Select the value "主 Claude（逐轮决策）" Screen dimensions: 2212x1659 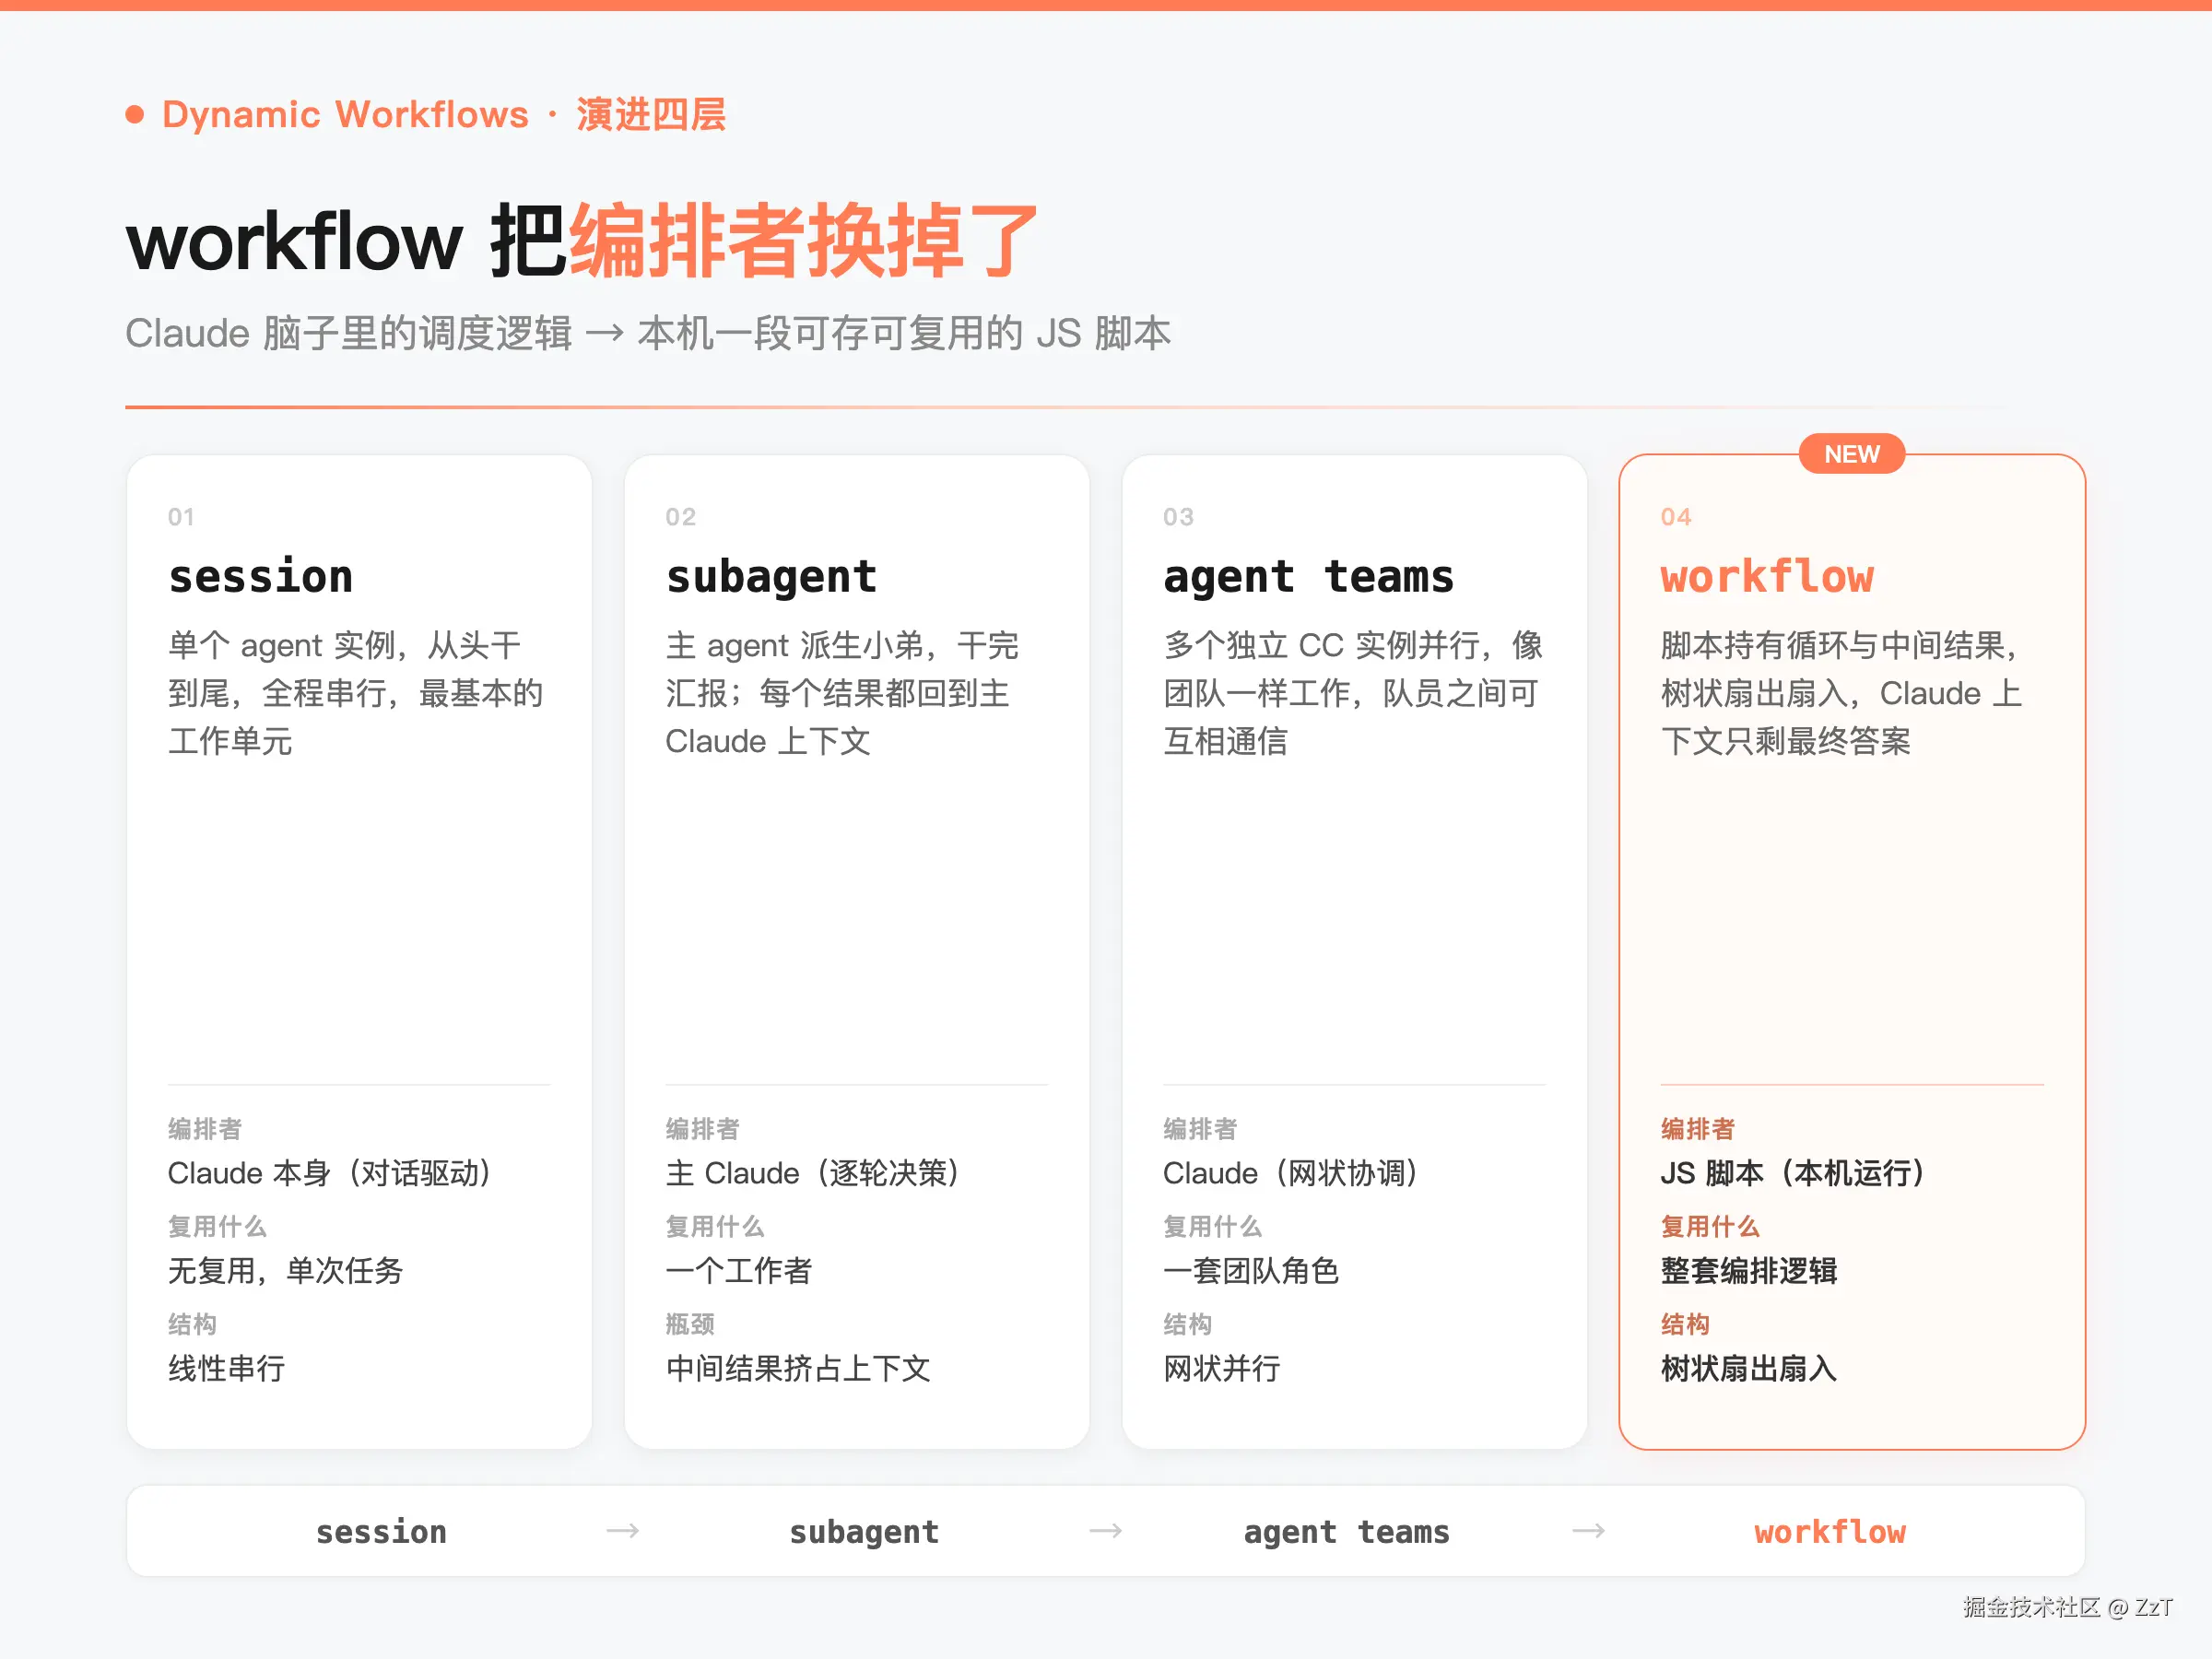point(812,1173)
